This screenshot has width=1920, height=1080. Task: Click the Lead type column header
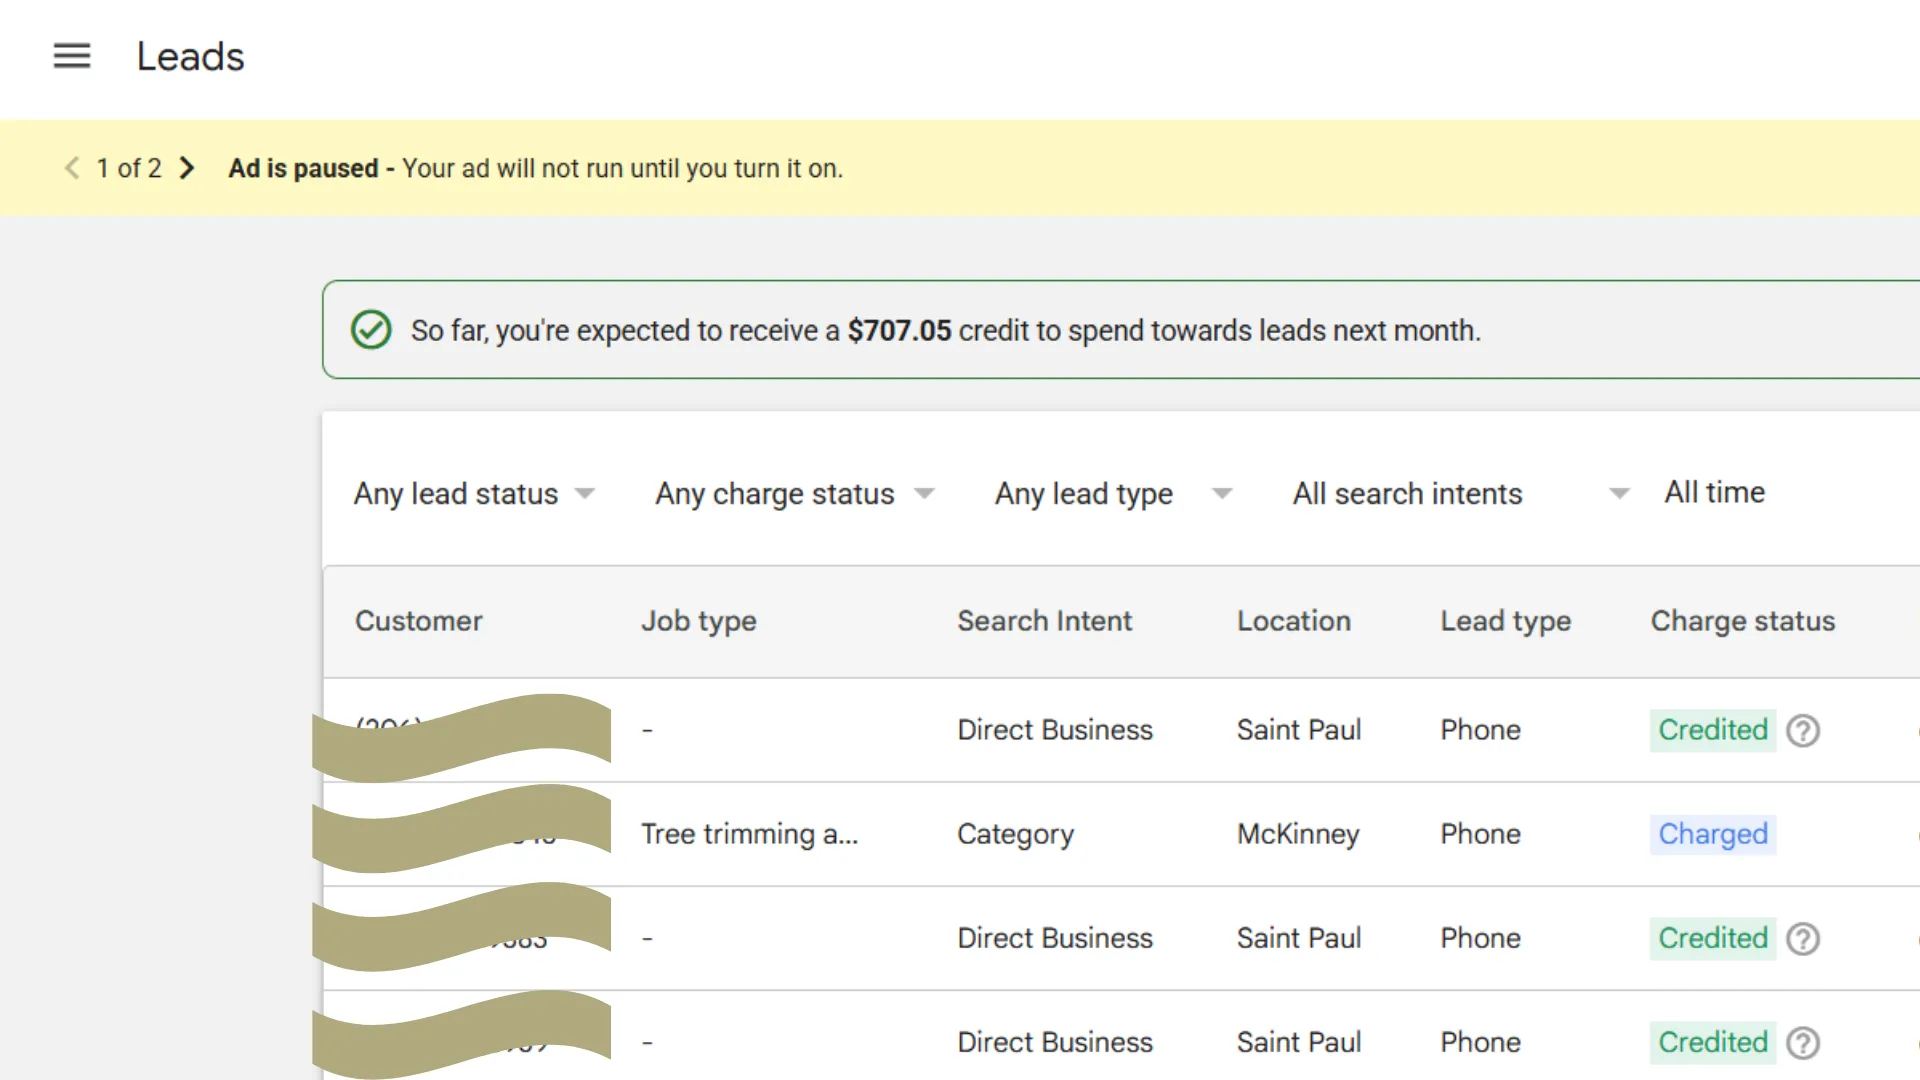1506,621
